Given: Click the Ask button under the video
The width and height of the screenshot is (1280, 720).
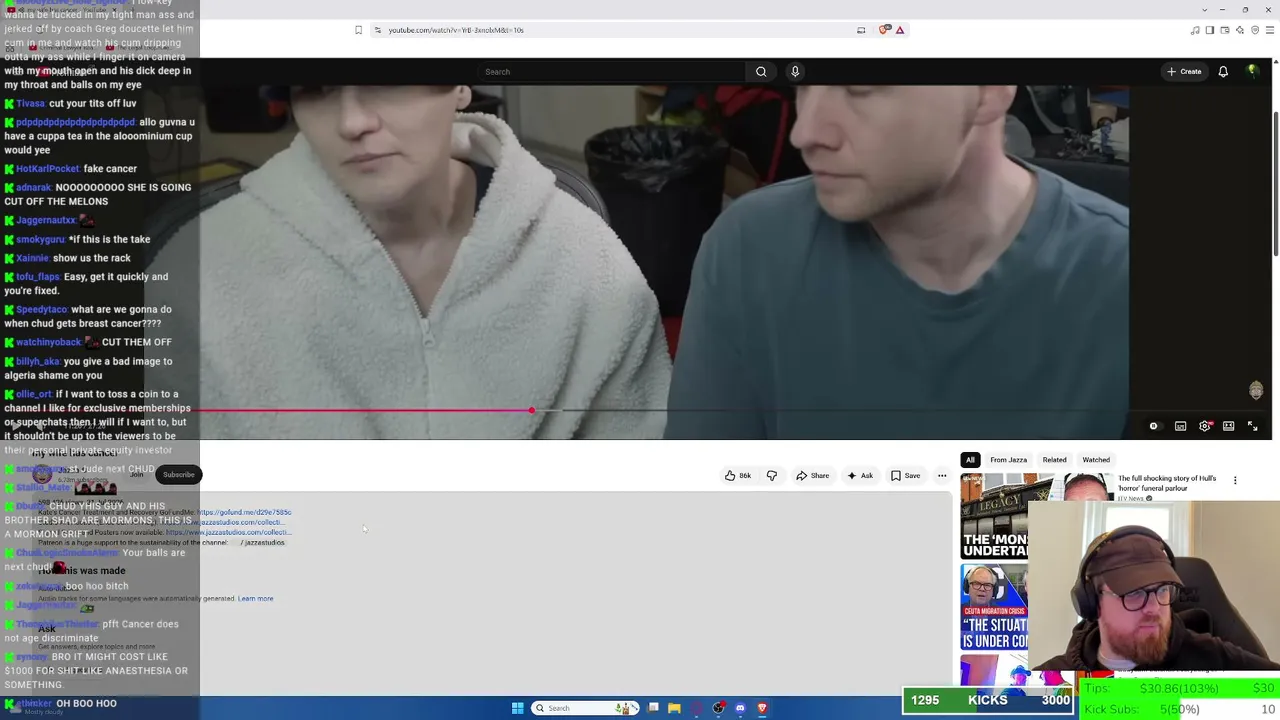Looking at the screenshot, I should pyautogui.click(x=860, y=476).
